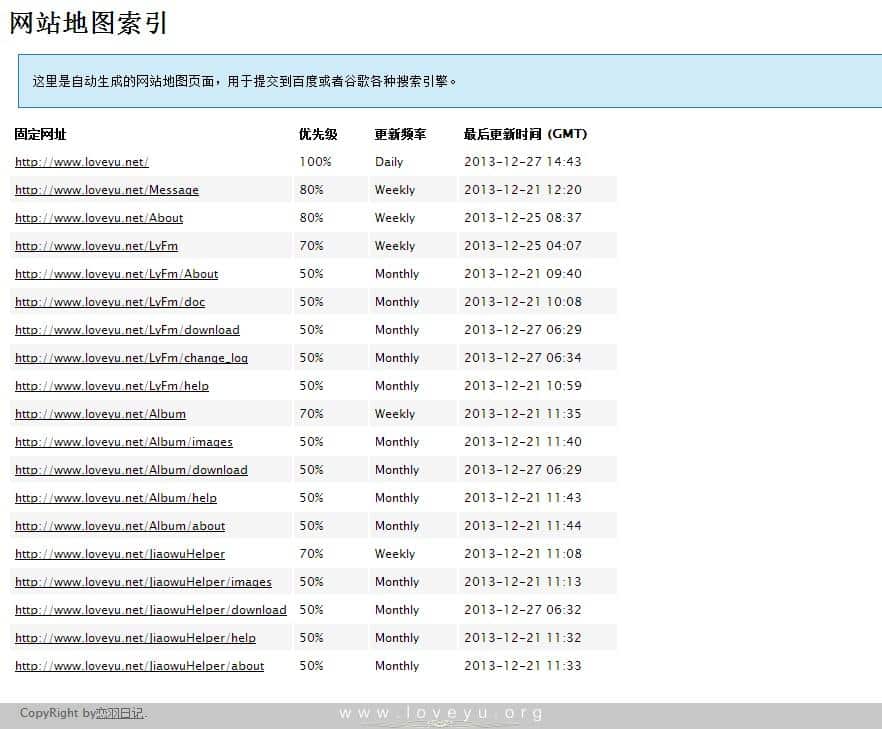Open the loveyu.net/Album/download link
The image size is (882, 729).
tap(131, 470)
